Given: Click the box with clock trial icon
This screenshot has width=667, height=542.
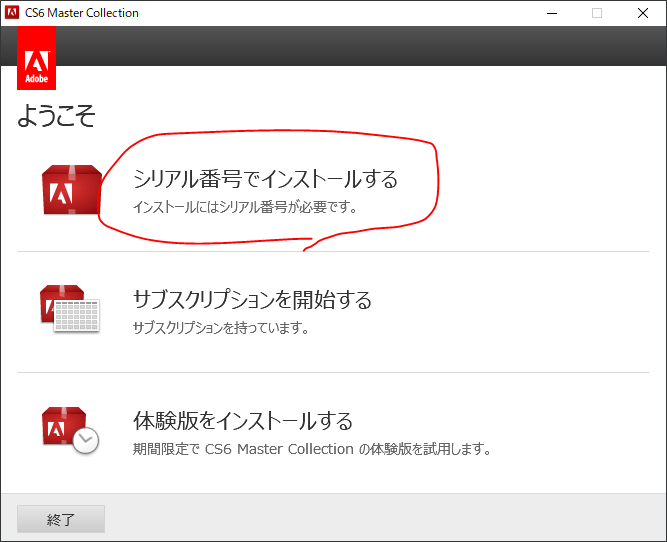Looking at the screenshot, I should 71,430.
